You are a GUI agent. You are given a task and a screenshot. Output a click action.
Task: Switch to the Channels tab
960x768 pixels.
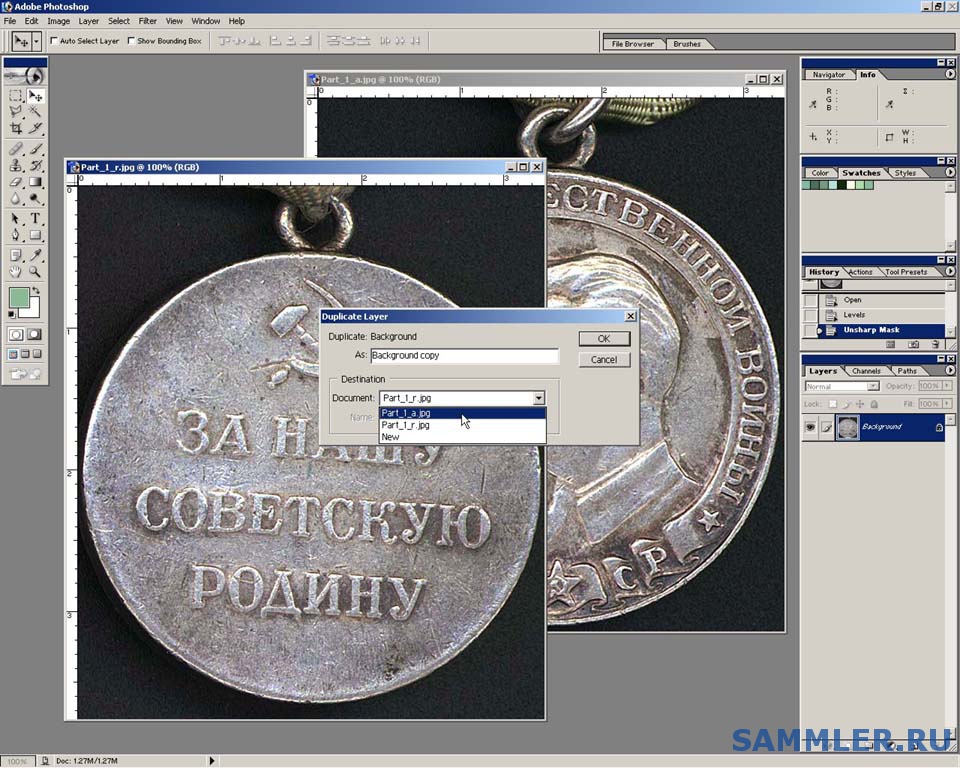pyautogui.click(x=866, y=370)
